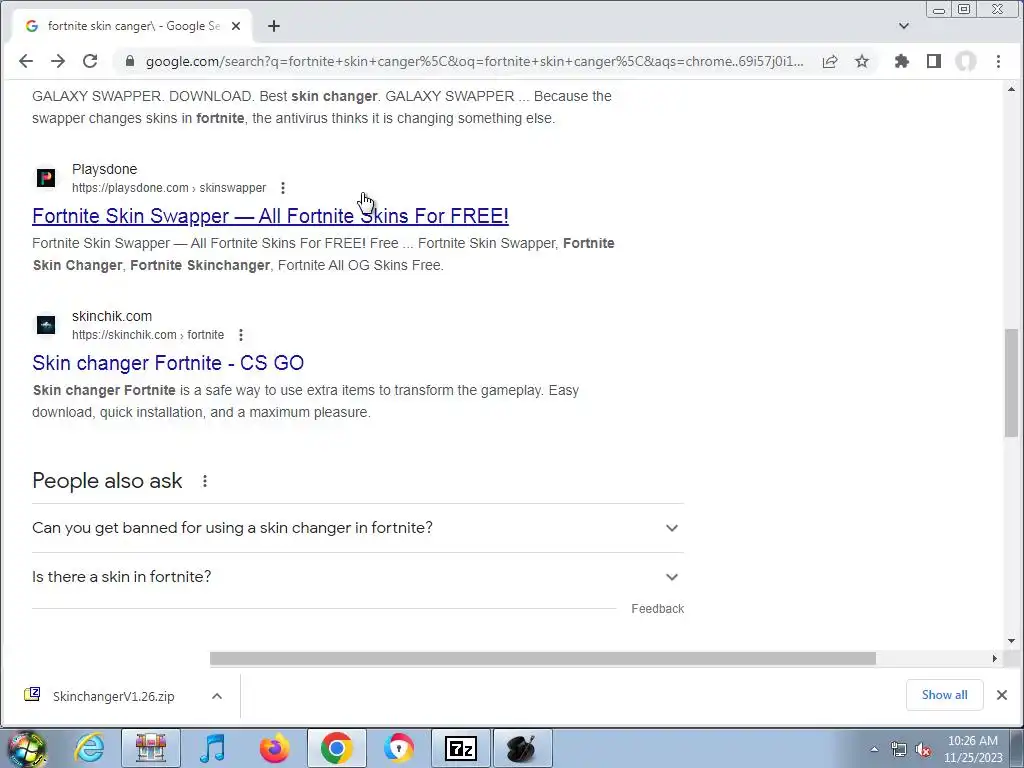Screen dimensions: 1024x768
Task: Launch Internet Explorer from taskbar
Action: pyautogui.click(x=89, y=748)
